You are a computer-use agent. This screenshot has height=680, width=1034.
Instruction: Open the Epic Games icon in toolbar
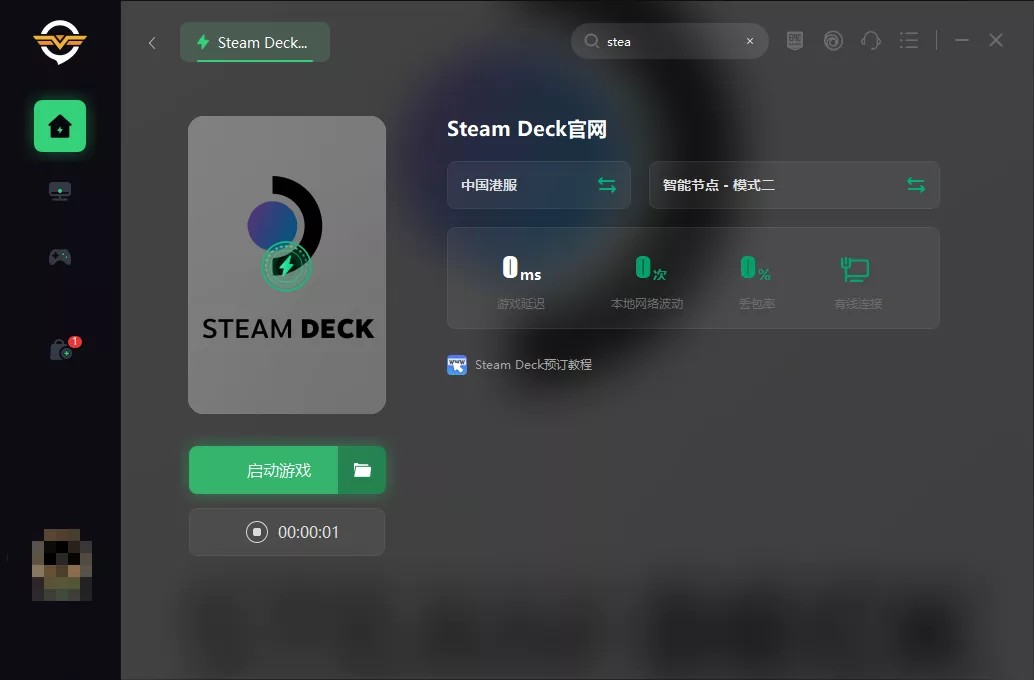(x=795, y=41)
